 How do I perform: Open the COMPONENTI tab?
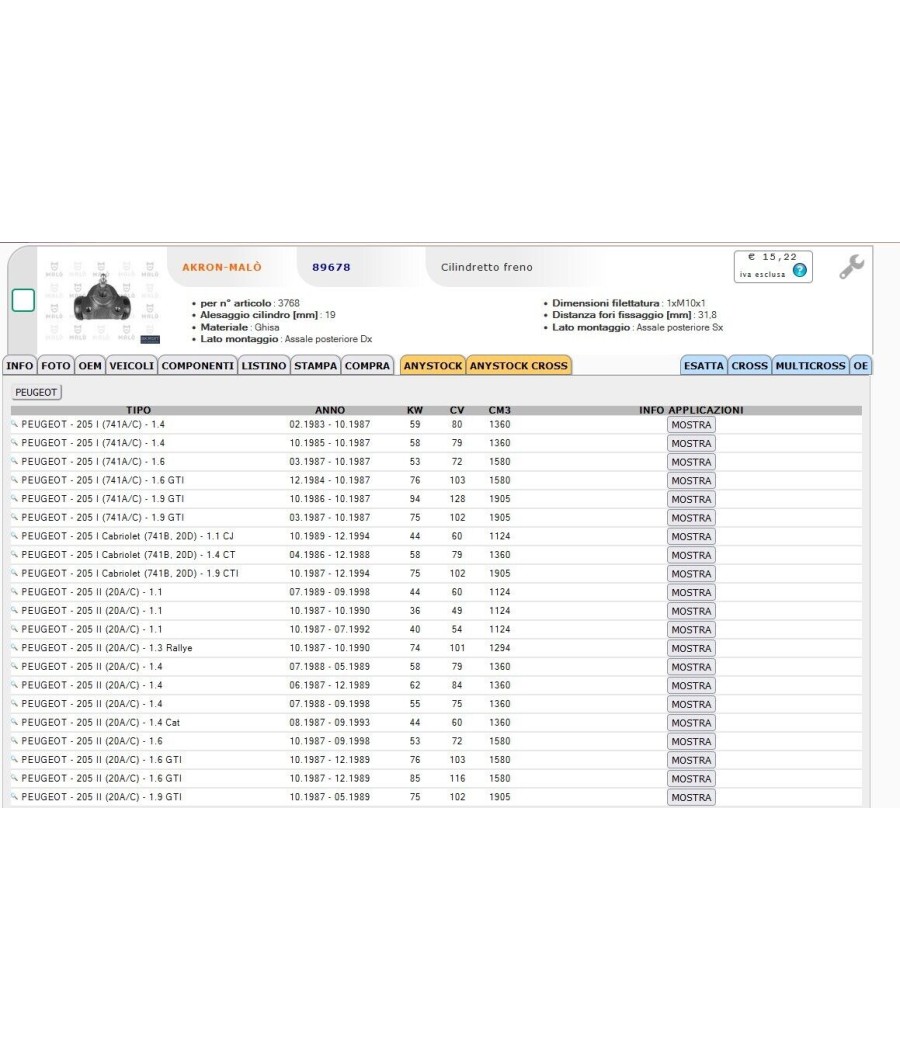click(198, 366)
